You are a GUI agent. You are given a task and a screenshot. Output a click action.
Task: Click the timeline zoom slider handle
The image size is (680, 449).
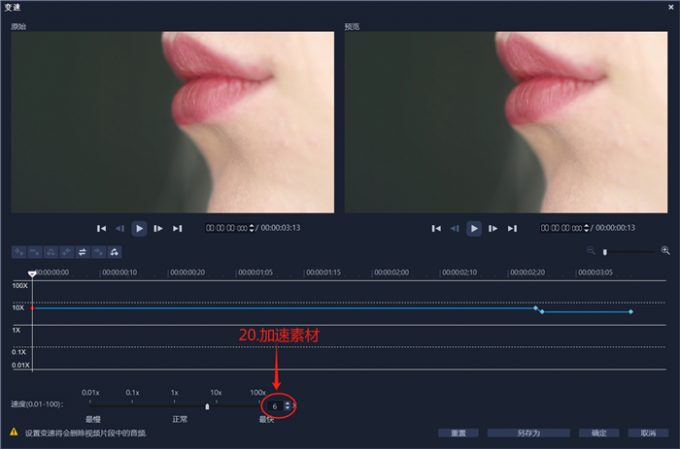click(x=605, y=252)
